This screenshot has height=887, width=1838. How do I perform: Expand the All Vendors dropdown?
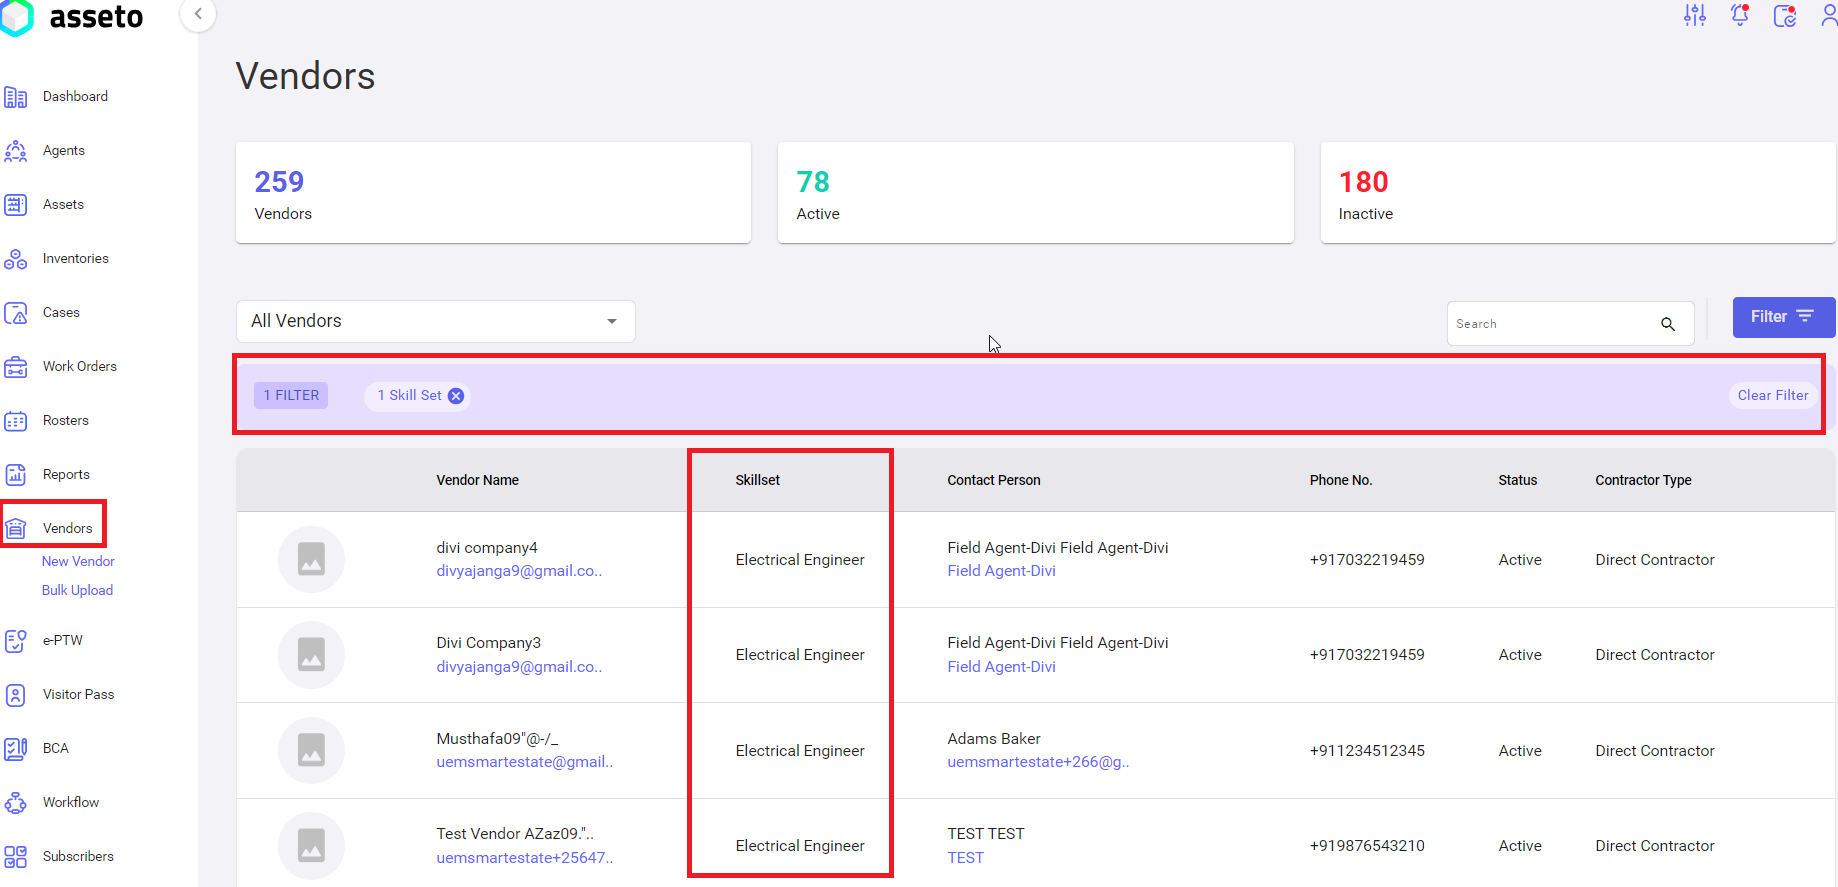436,321
